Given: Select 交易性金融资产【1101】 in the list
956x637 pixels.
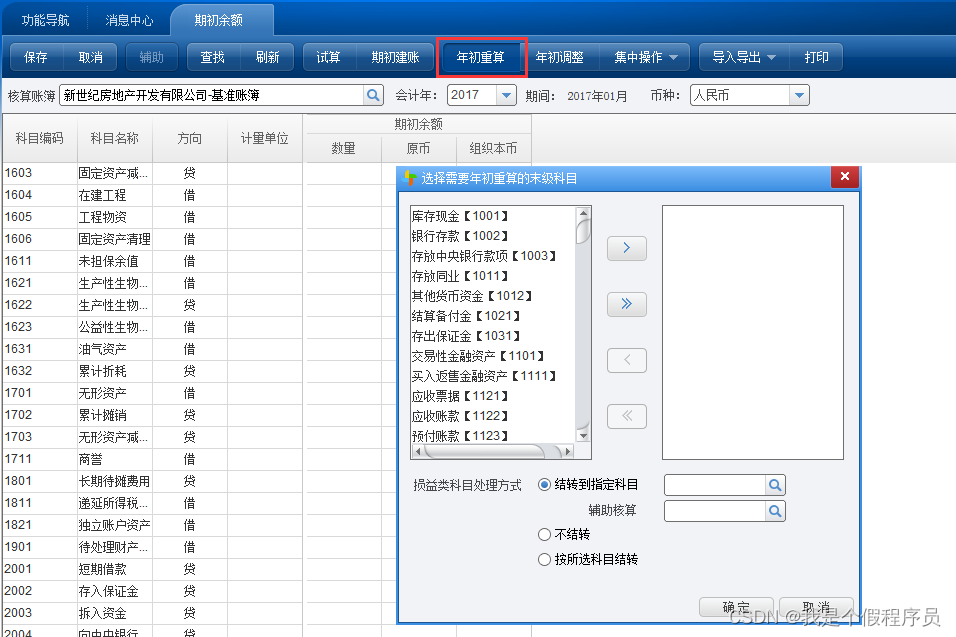Looking at the screenshot, I should 478,356.
